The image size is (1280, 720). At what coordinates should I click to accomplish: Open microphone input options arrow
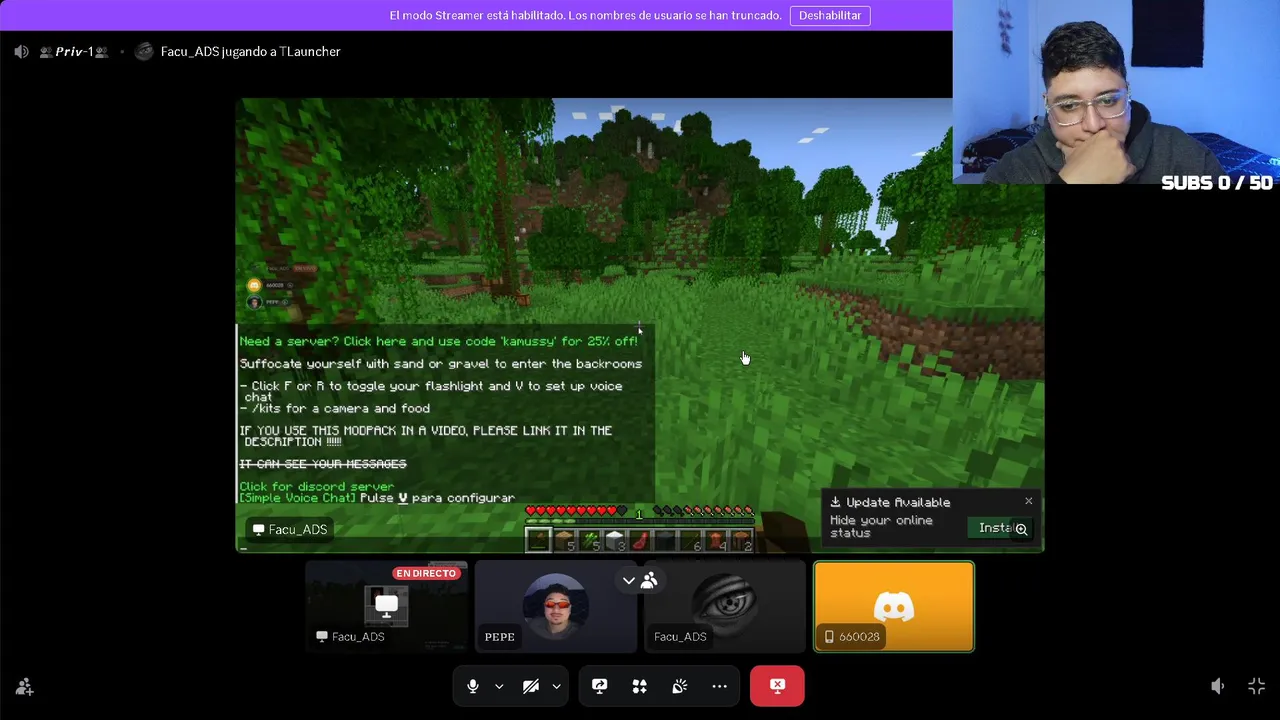[x=499, y=687]
